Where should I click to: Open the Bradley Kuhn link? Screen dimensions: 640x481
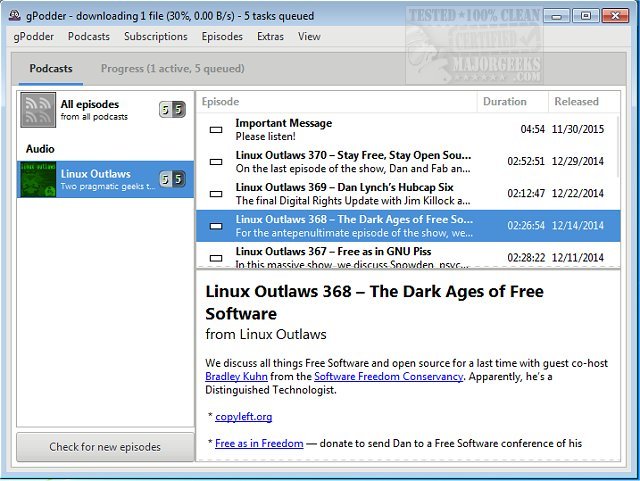[x=236, y=376]
